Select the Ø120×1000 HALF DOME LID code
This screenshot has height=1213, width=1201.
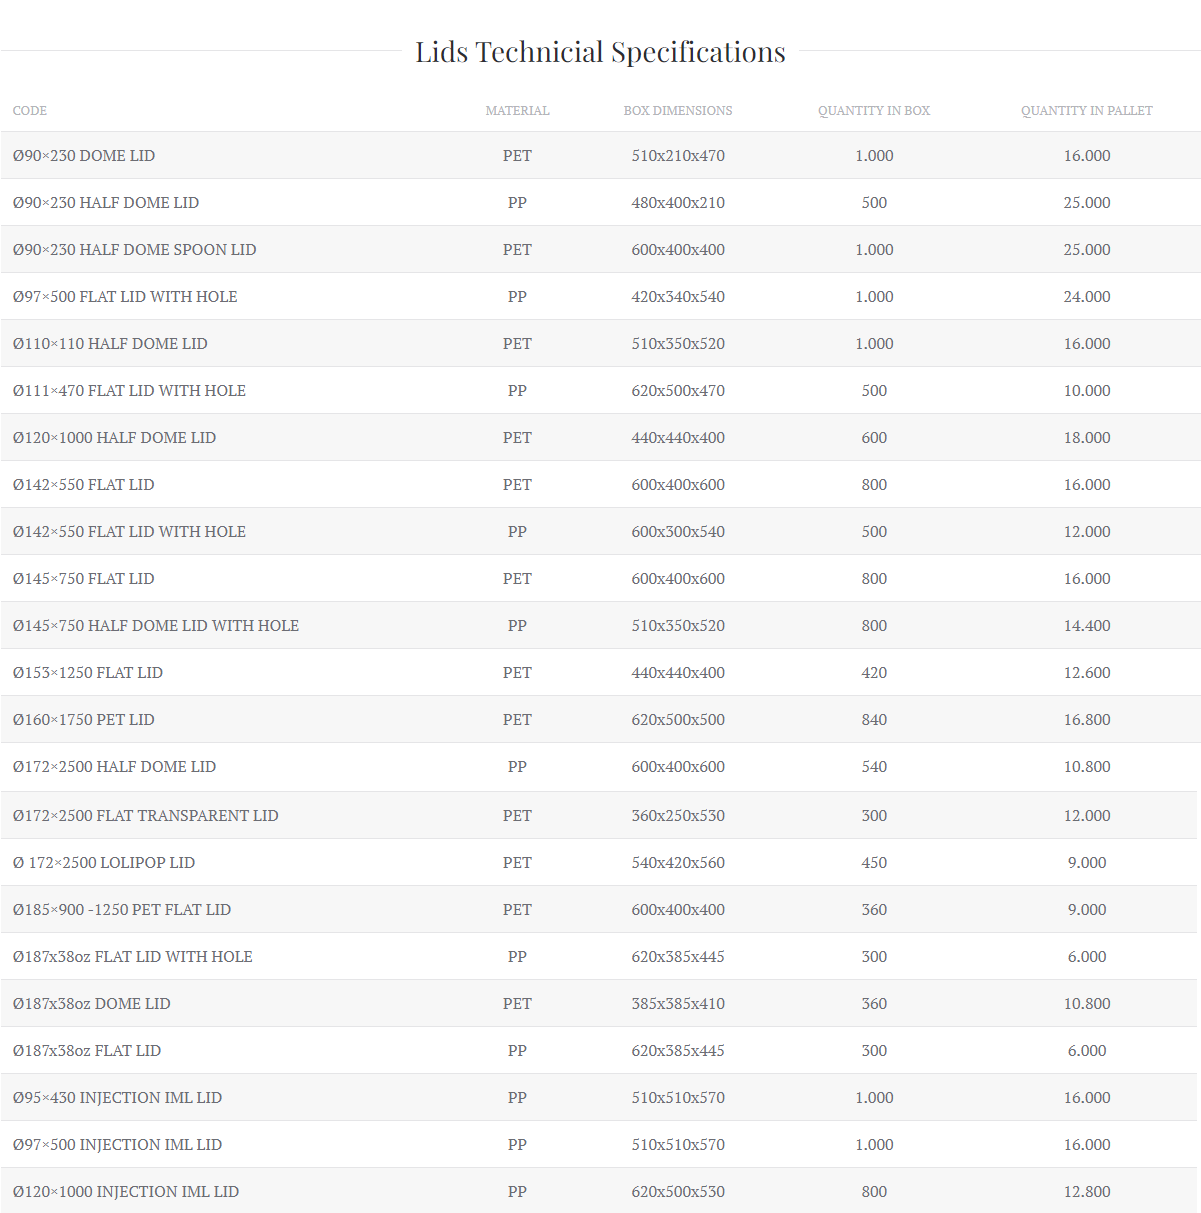[114, 438]
